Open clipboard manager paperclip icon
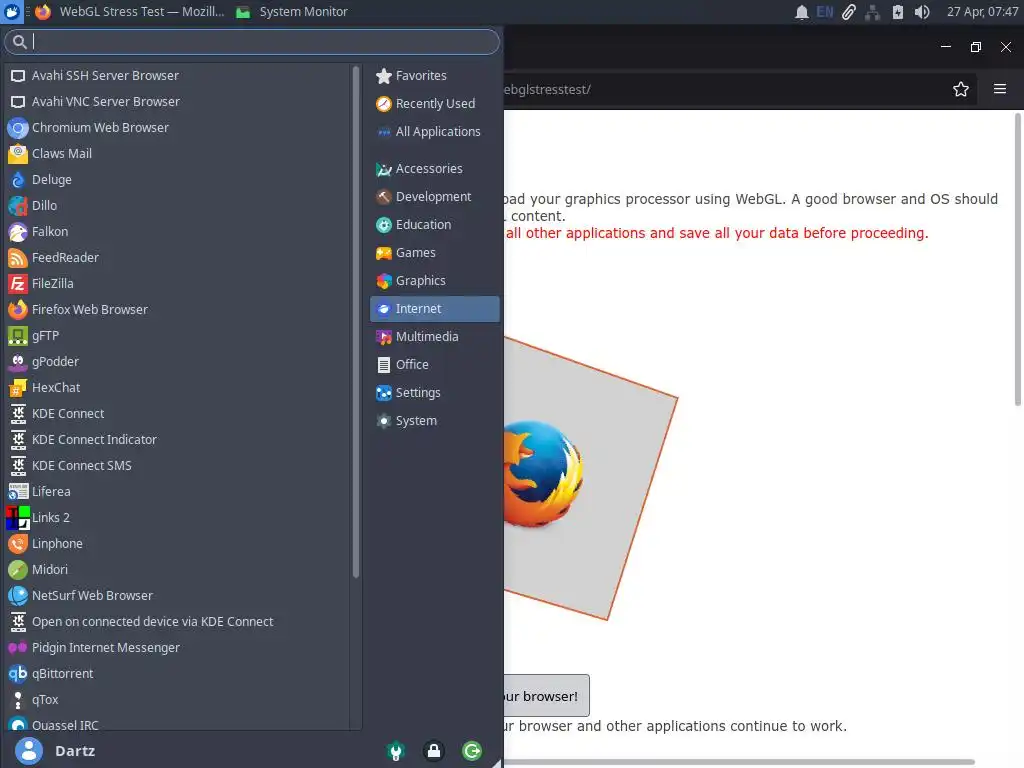 pos(848,12)
